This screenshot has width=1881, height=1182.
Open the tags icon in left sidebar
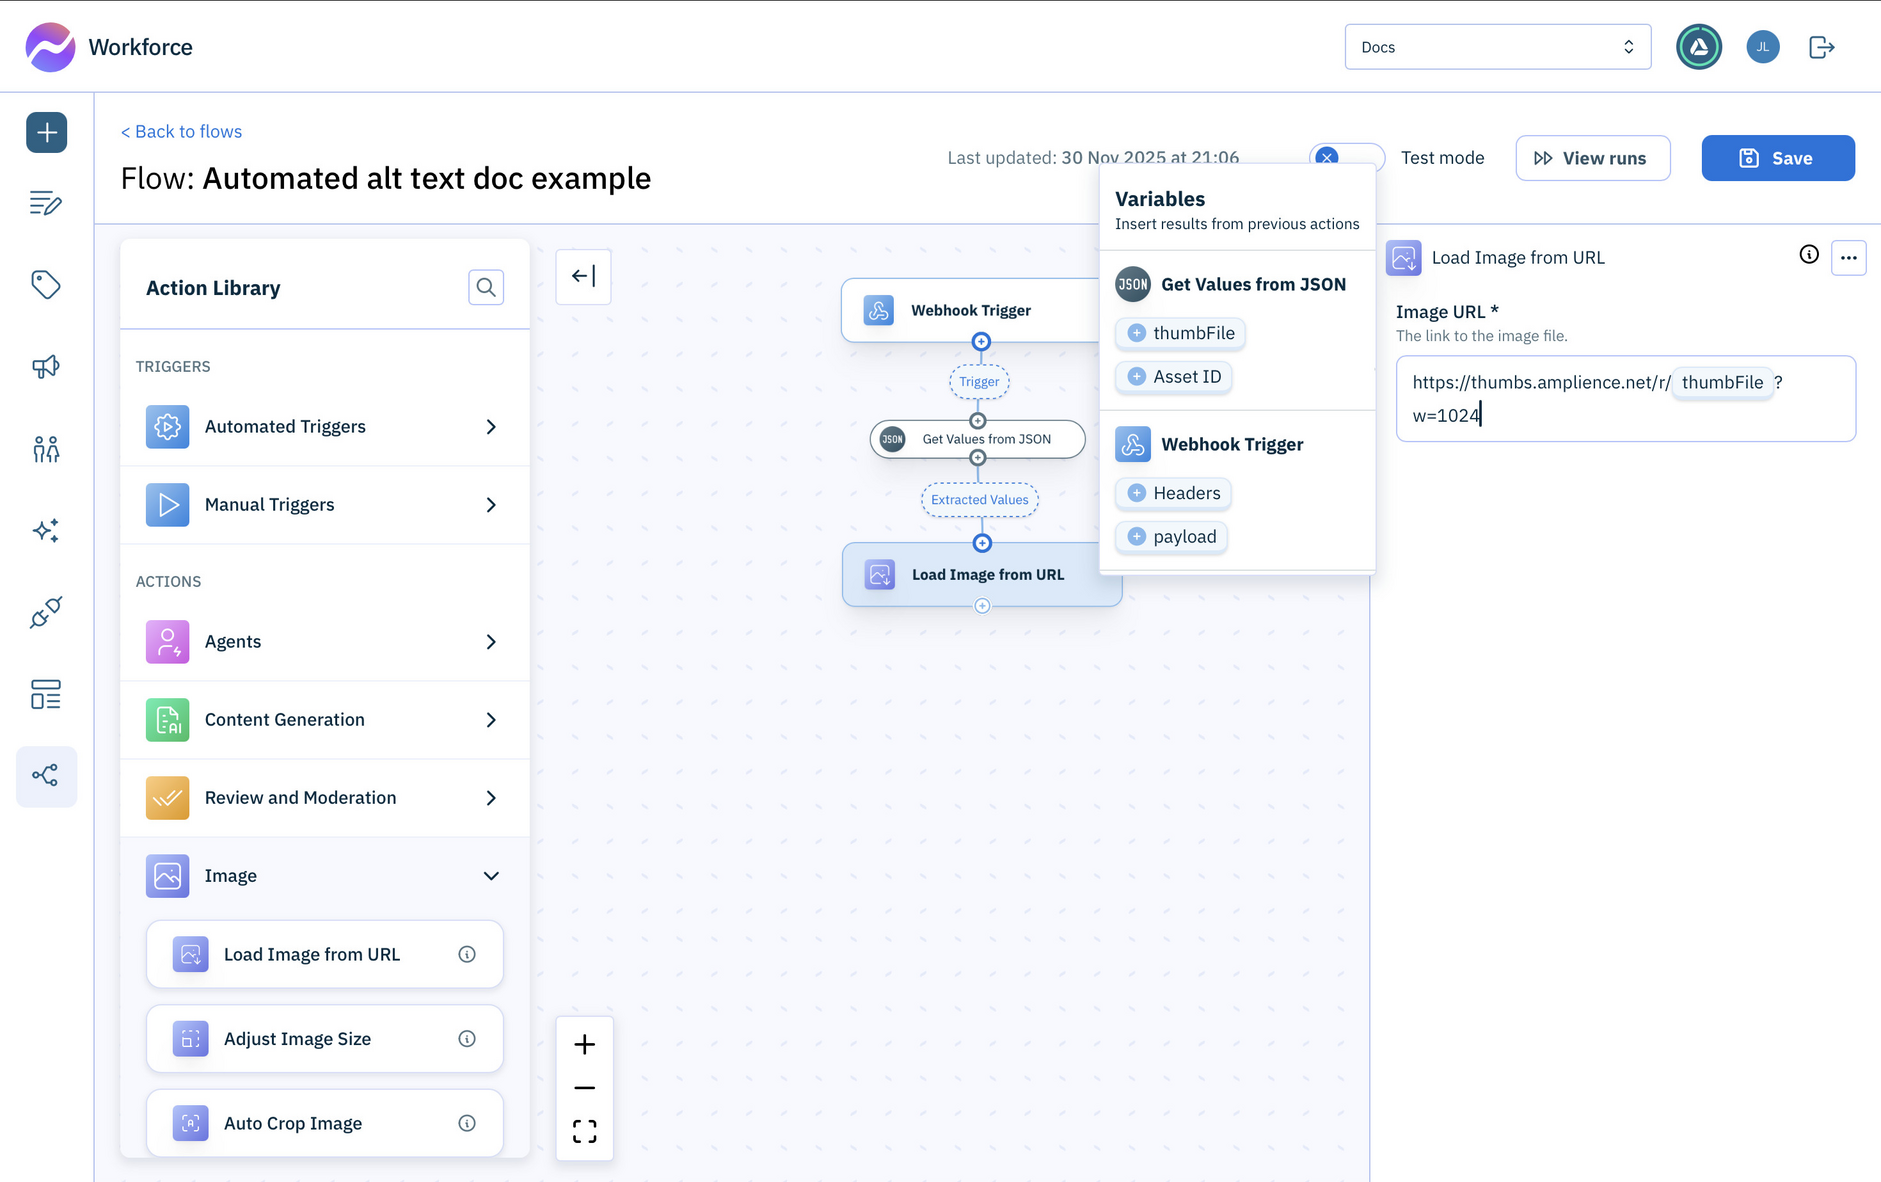tap(46, 285)
